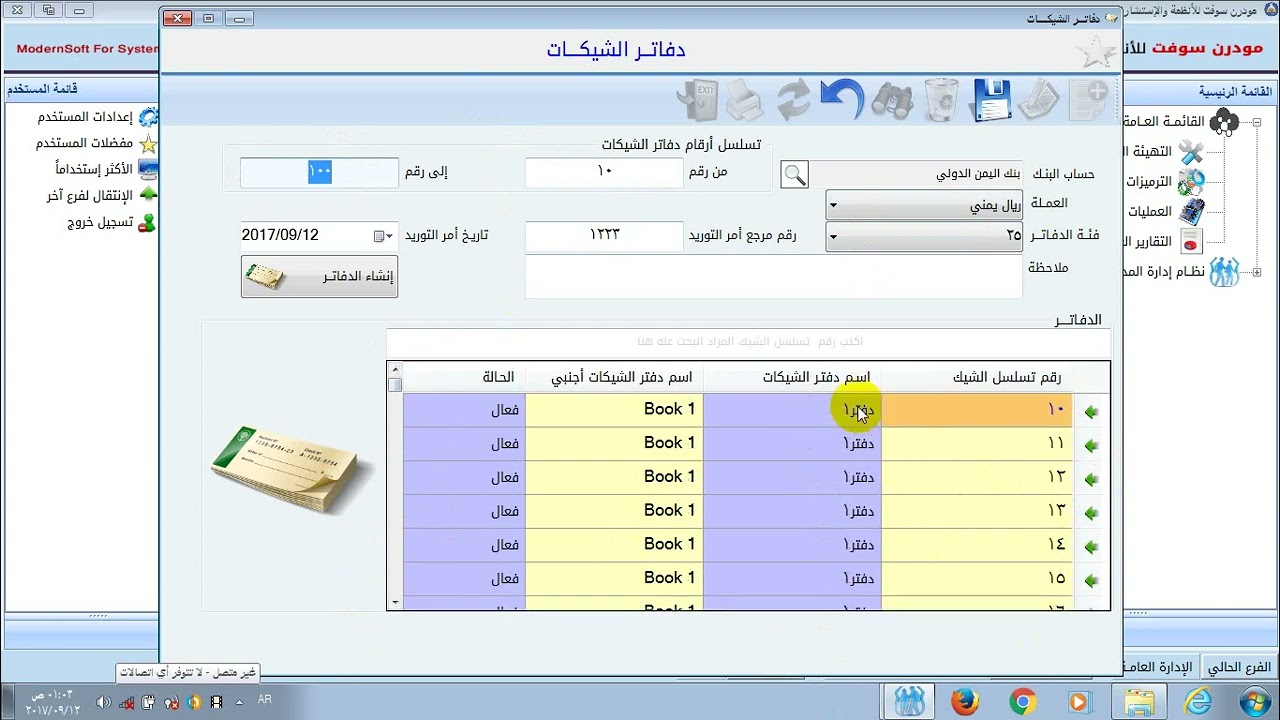Click the Refresh arrows icon

point(793,100)
